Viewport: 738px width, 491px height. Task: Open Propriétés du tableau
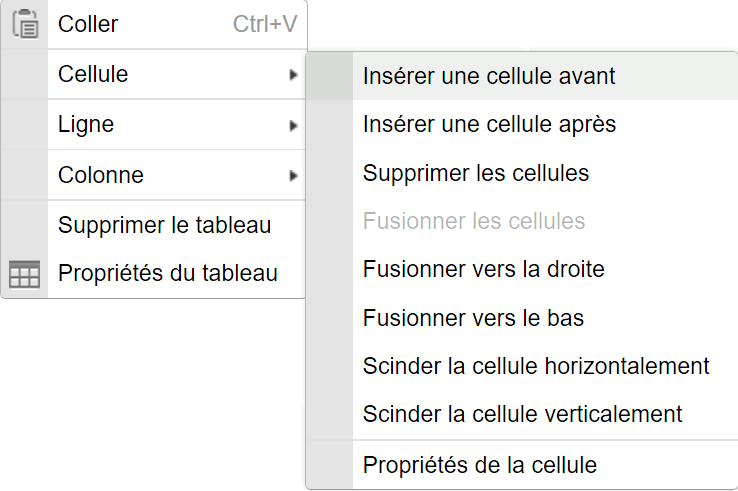[168, 273]
